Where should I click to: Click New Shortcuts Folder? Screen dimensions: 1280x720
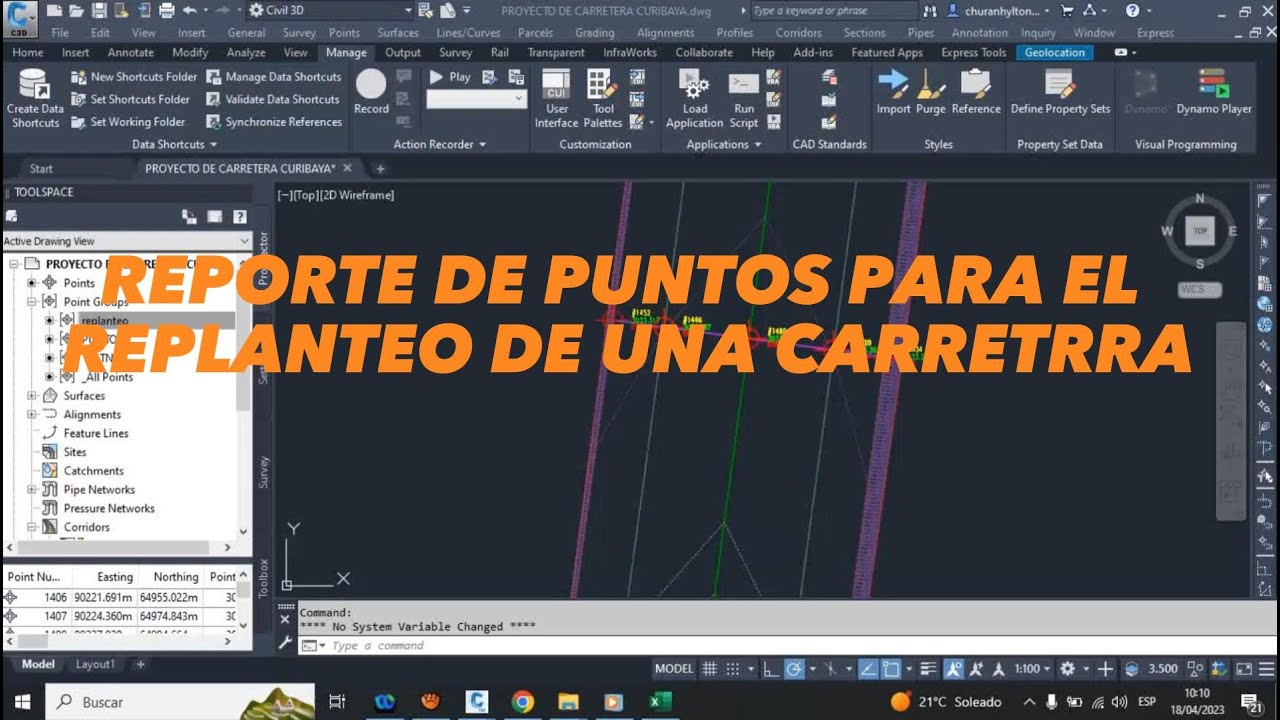(x=134, y=77)
